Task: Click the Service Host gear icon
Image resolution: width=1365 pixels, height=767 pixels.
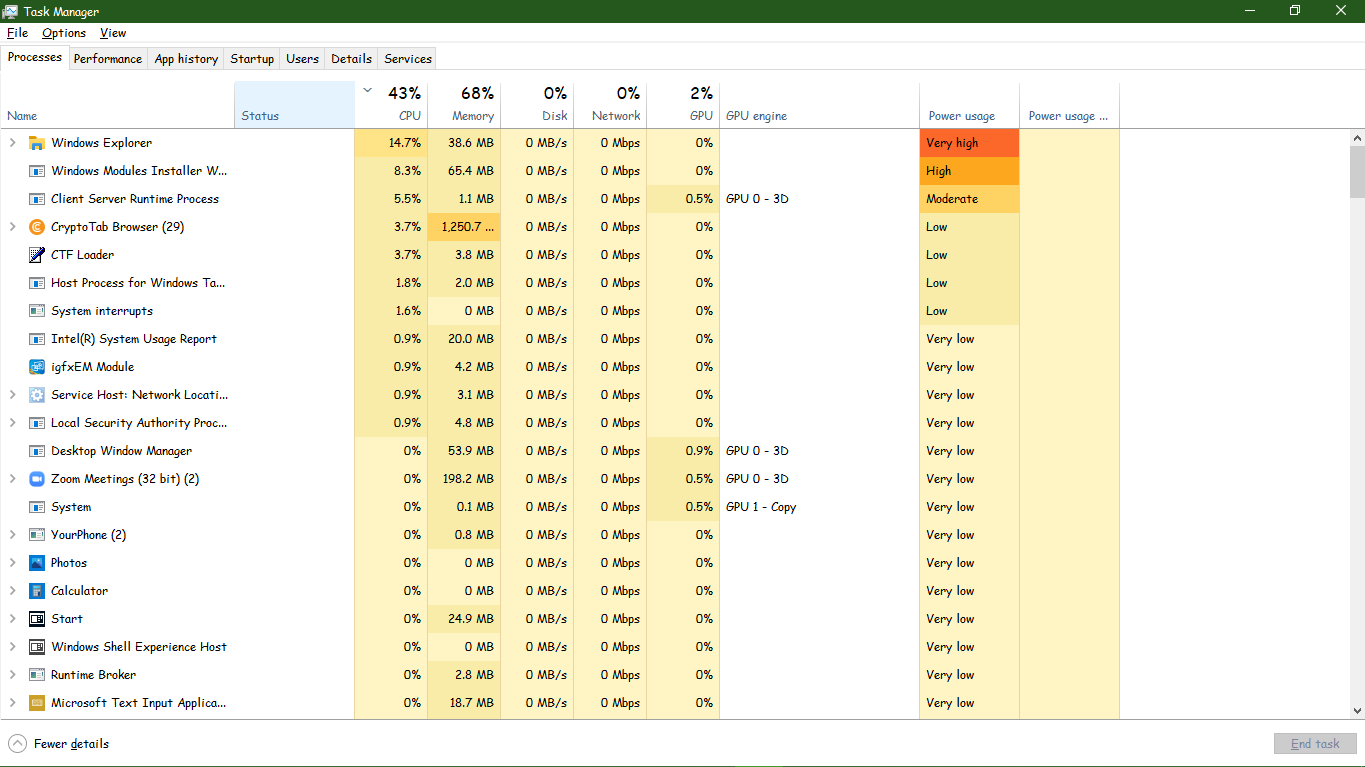Action: tap(37, 395)
